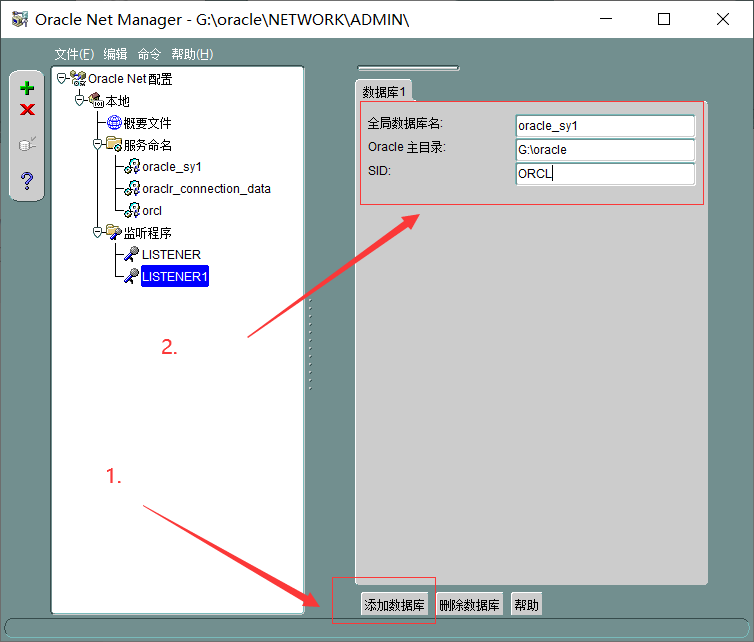Click the 本地 node icon

tap(97, 100)
